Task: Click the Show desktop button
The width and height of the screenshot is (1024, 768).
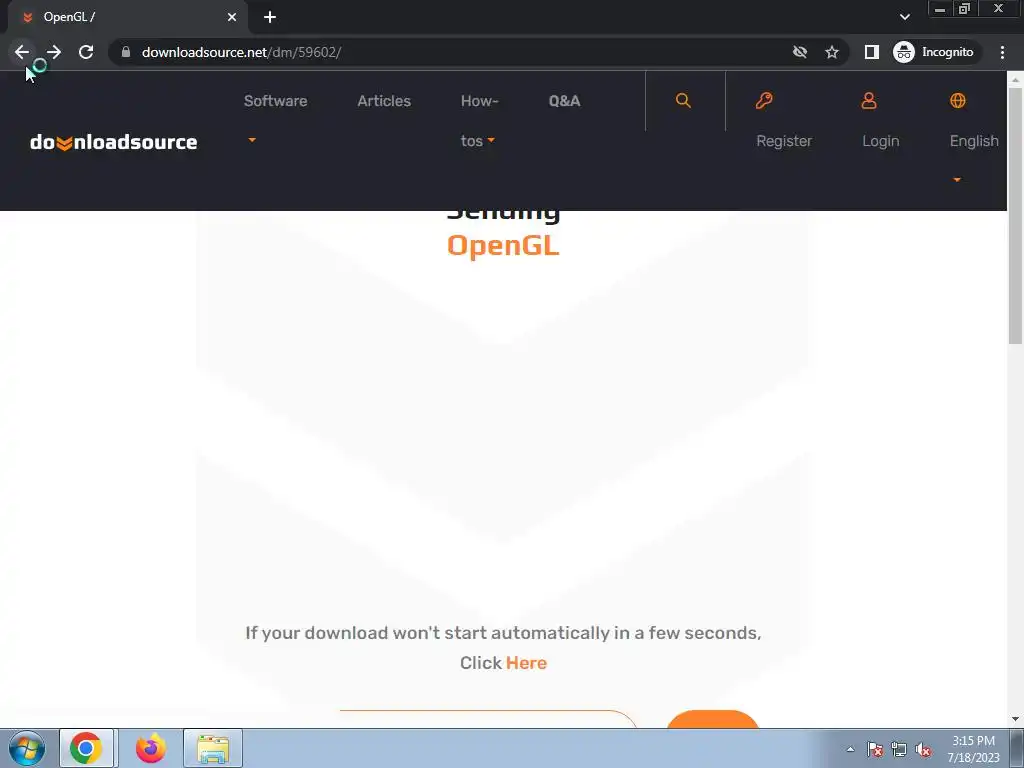Action: (x=1017, y=748)
